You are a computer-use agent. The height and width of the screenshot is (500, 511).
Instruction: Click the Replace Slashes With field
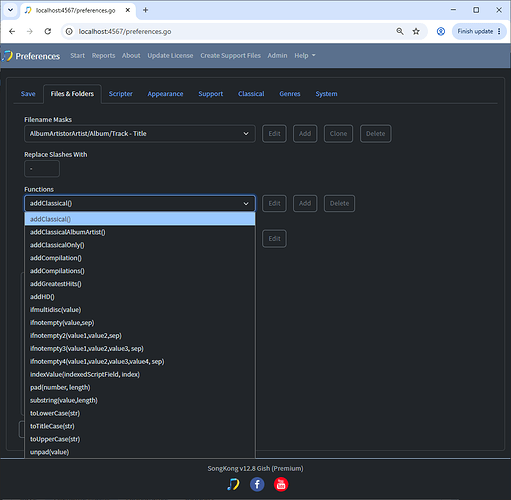[x=42, y=169]
